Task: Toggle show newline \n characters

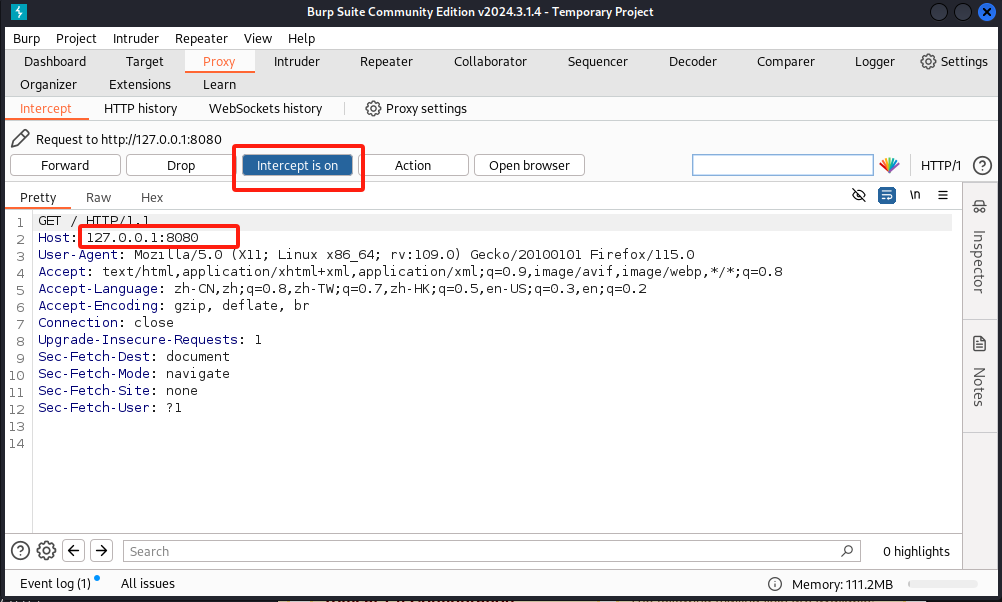Action: coord(915,195)
